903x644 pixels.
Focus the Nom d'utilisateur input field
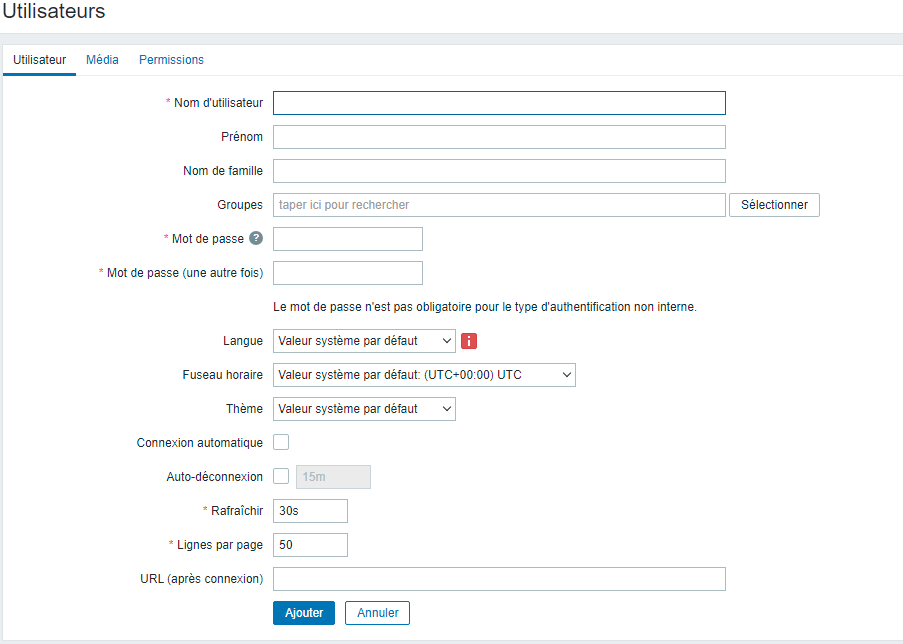coord(499,103)
